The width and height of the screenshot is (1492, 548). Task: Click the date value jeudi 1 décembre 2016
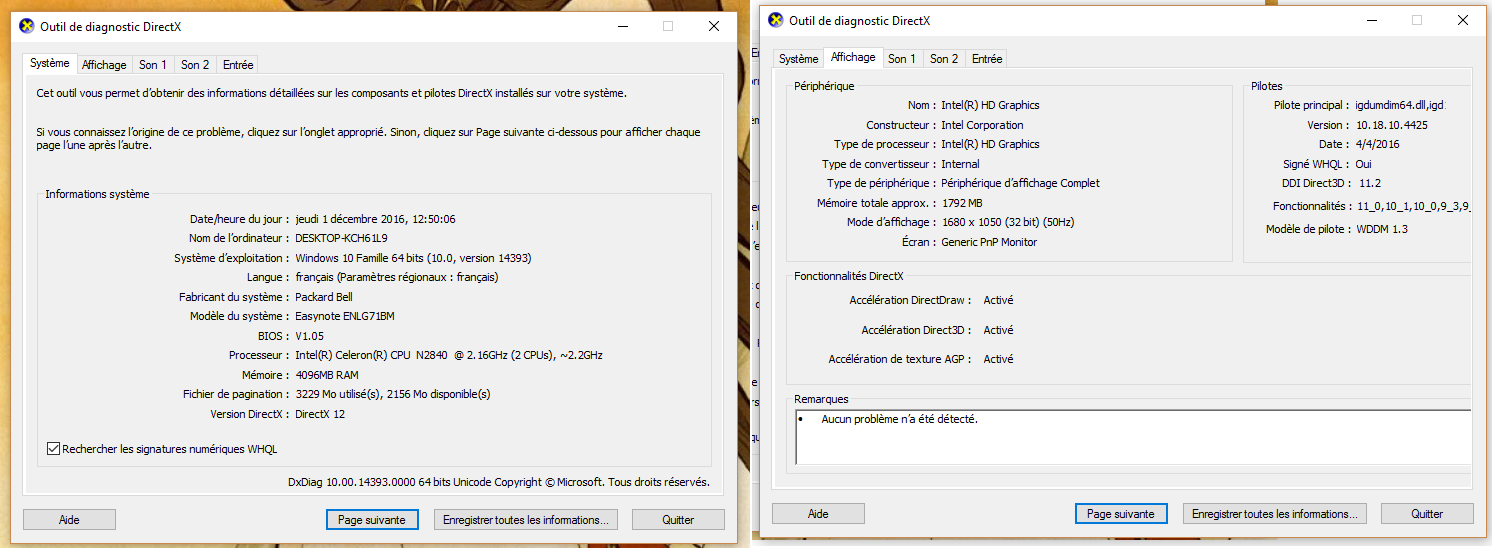(x=375, y=219)
